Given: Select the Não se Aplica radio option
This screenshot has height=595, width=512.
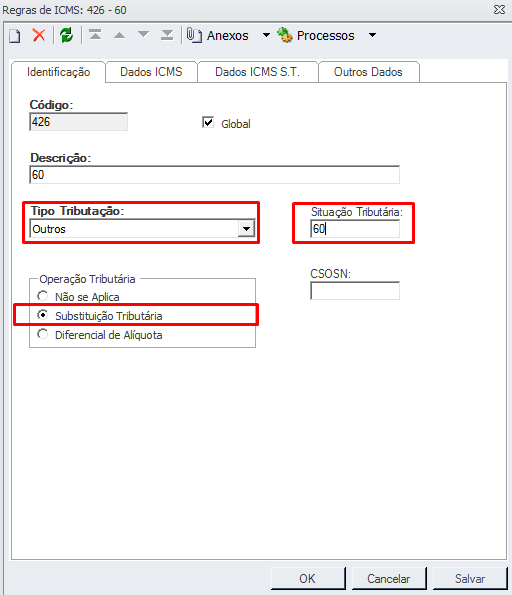Looking at the screenshot, I should click(x=43, y=296).
